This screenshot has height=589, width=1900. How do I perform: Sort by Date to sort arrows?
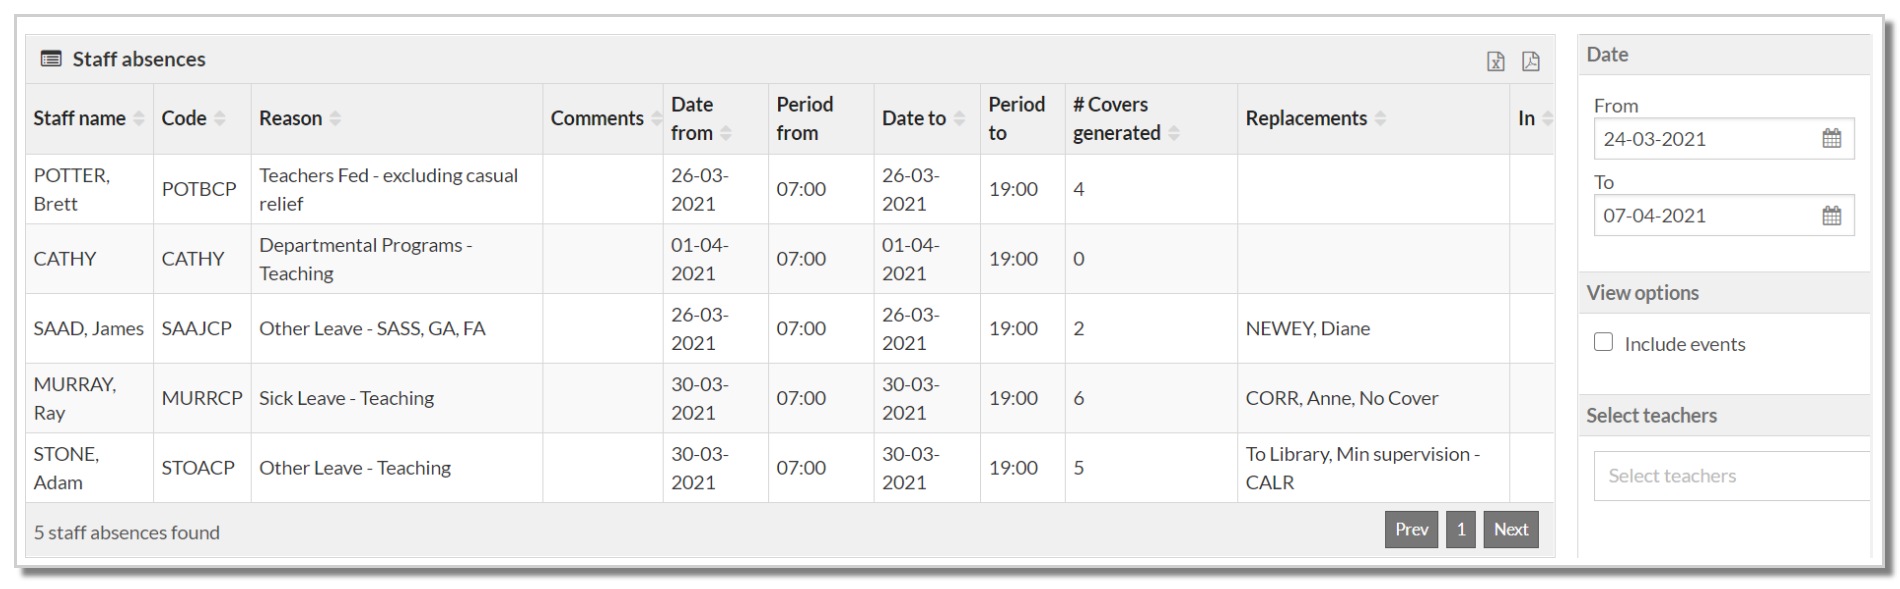coord(959,119)
